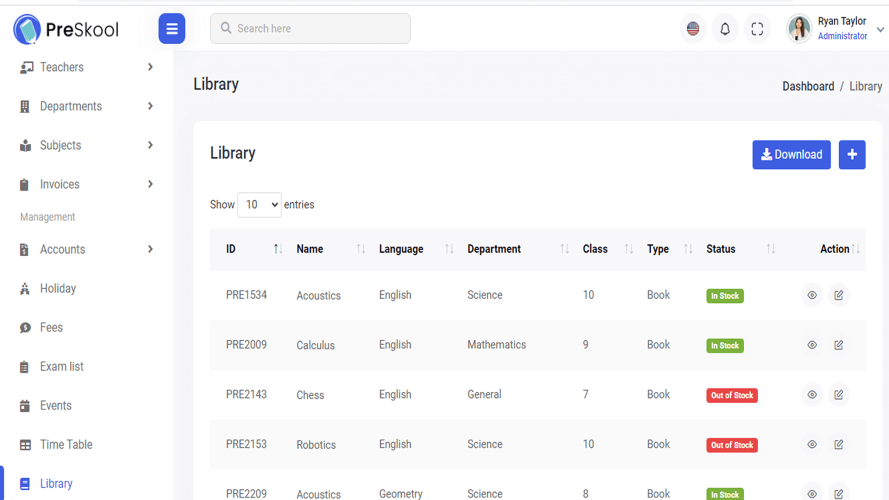
Task: Click In Stock badge for PRE2009
Action: 725,345
